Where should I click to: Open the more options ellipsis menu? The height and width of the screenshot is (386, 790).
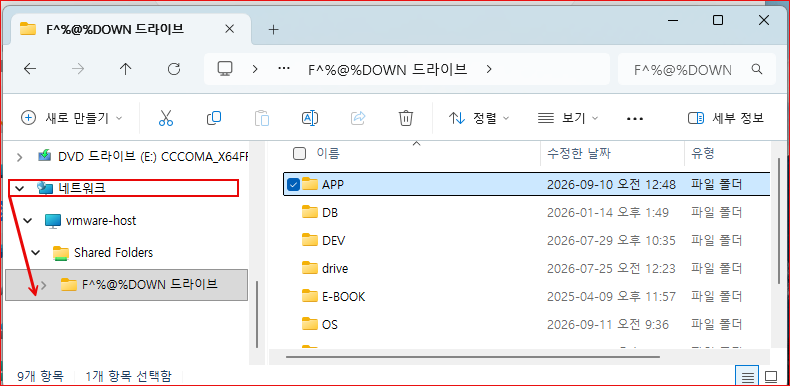635,119
